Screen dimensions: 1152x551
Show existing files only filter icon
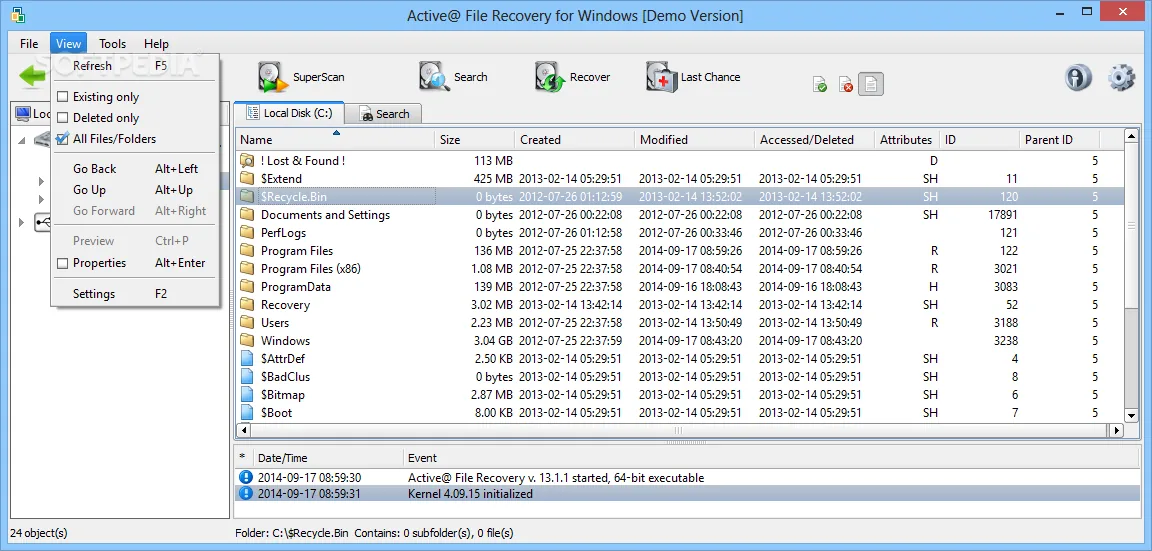click(821, 85)
